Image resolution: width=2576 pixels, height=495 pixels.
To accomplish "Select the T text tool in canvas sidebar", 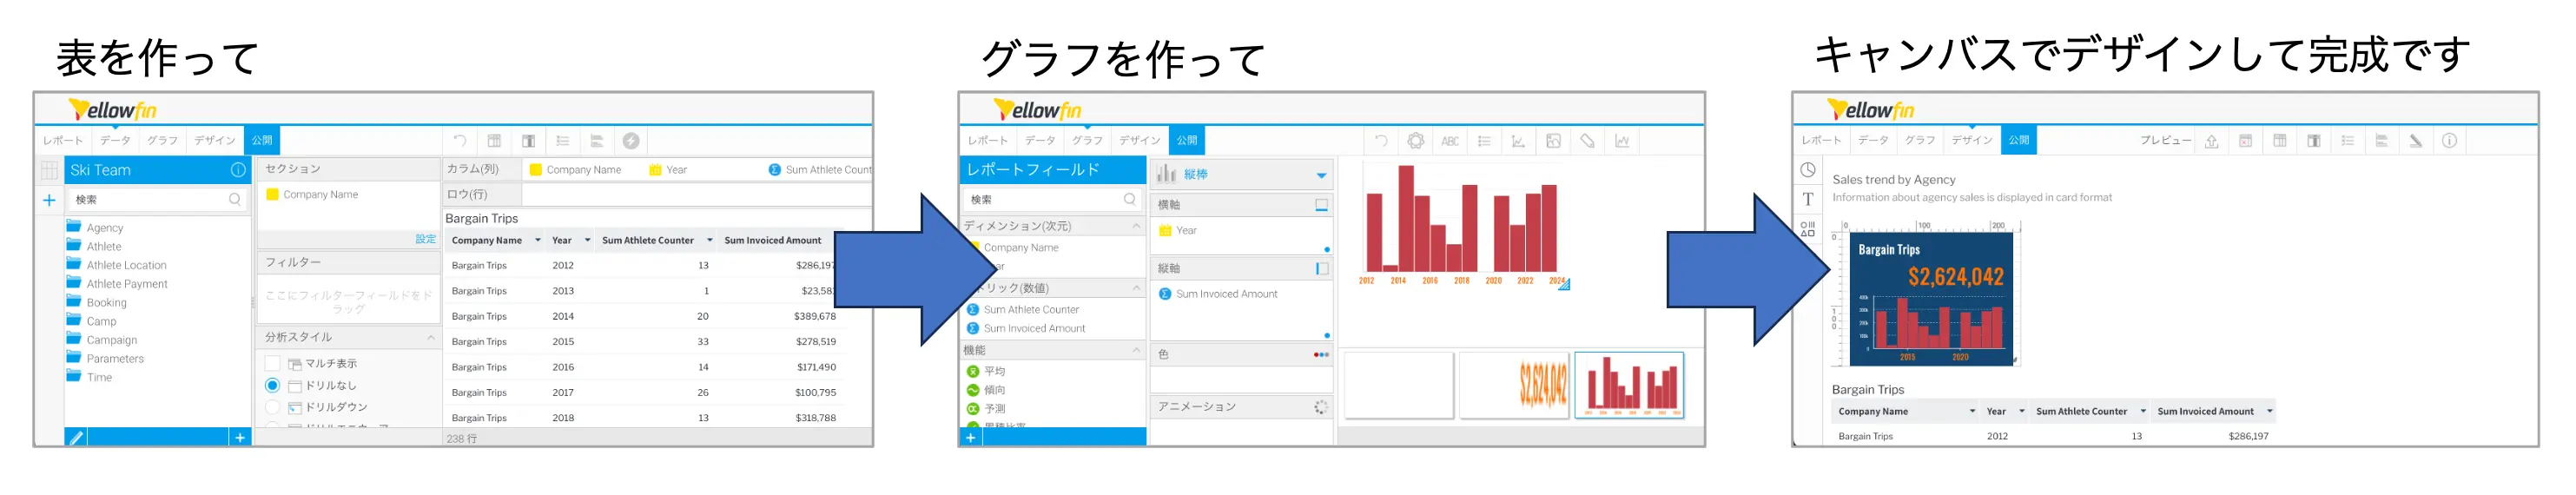I will click(x=1808, y=200).
